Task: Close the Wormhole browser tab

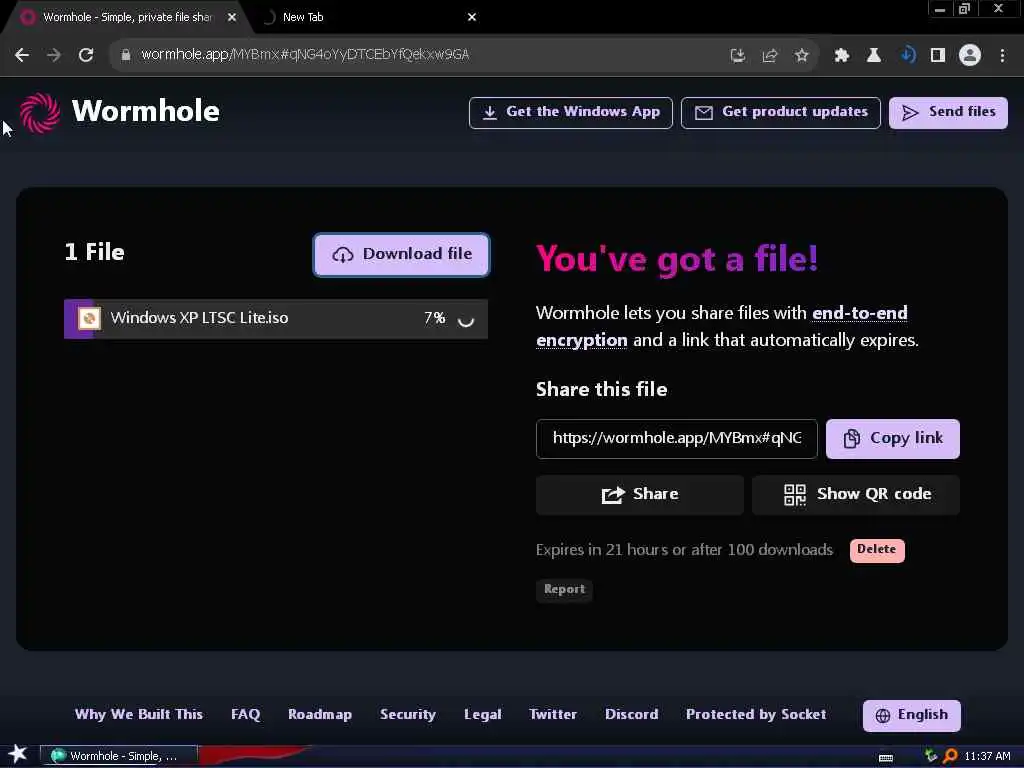Action: point(232,17)
